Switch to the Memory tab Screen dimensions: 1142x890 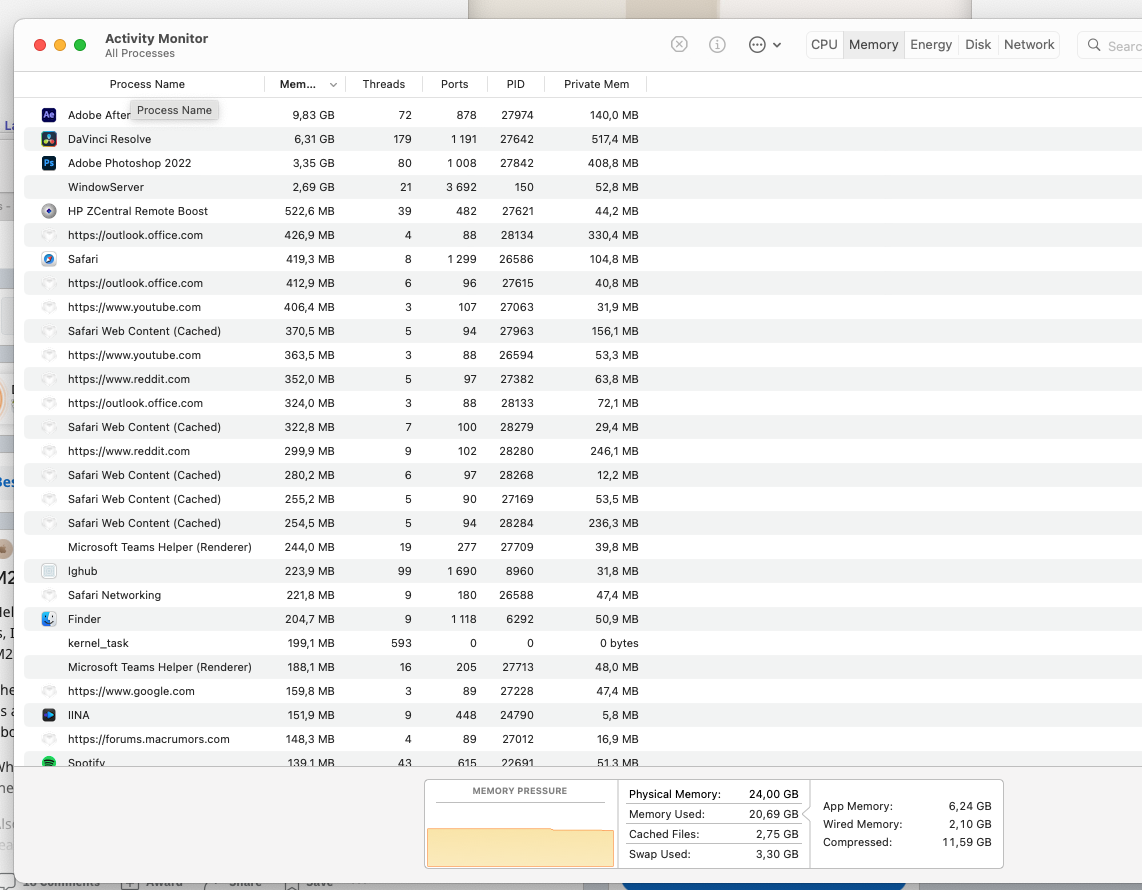coord(873,44)
